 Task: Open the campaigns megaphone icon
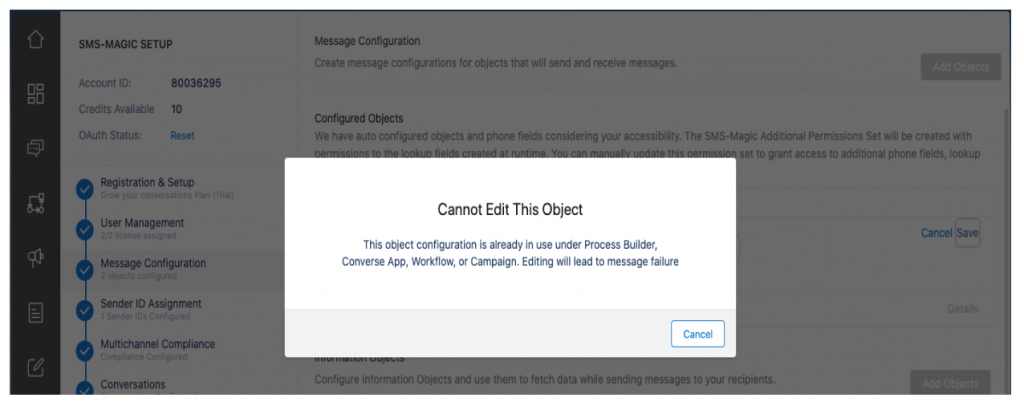(35, 258)
